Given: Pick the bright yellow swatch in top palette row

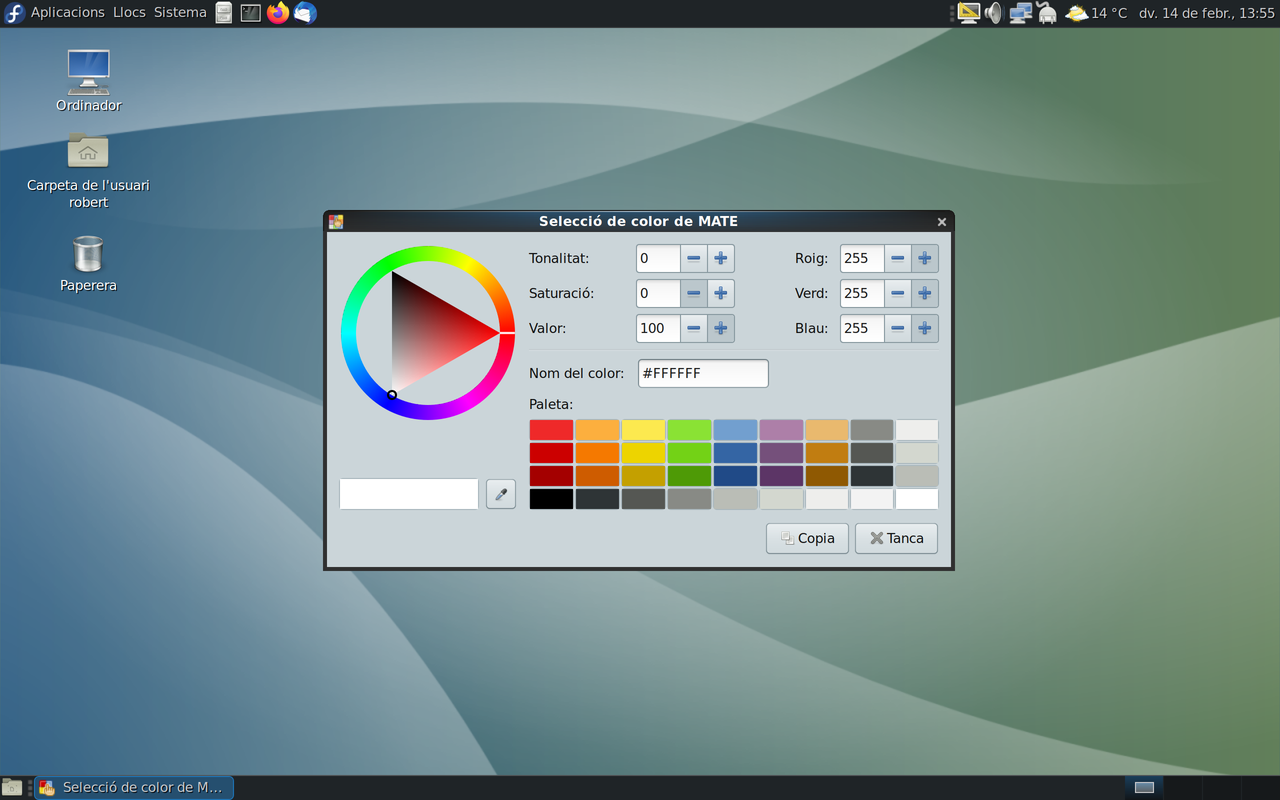Looking at the screenshot, I should click(643, 430).
